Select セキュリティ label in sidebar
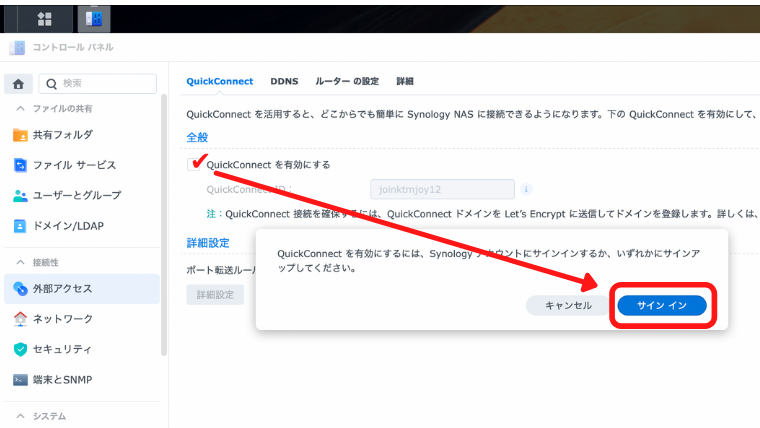This screenshot has width=760, height=428. pyautogui.click(x=62, y=349)
